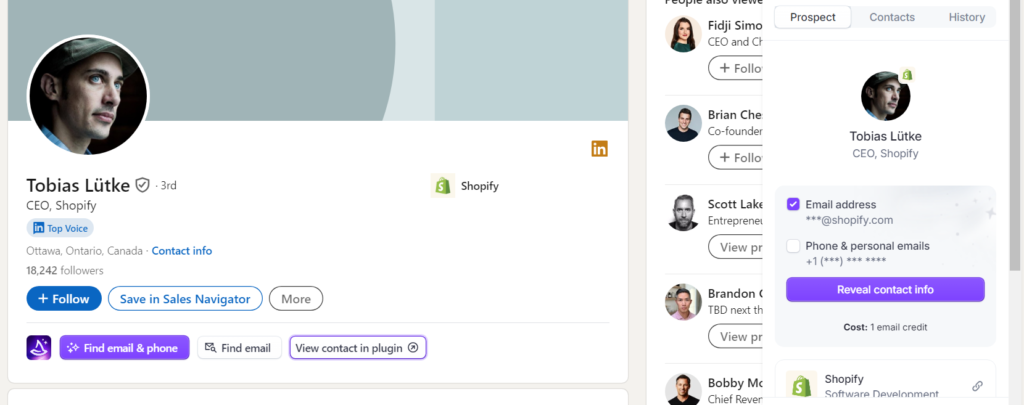Click the link icon beside Shopify company card
Screen dimensions: 1024x405
click(977, 386)
